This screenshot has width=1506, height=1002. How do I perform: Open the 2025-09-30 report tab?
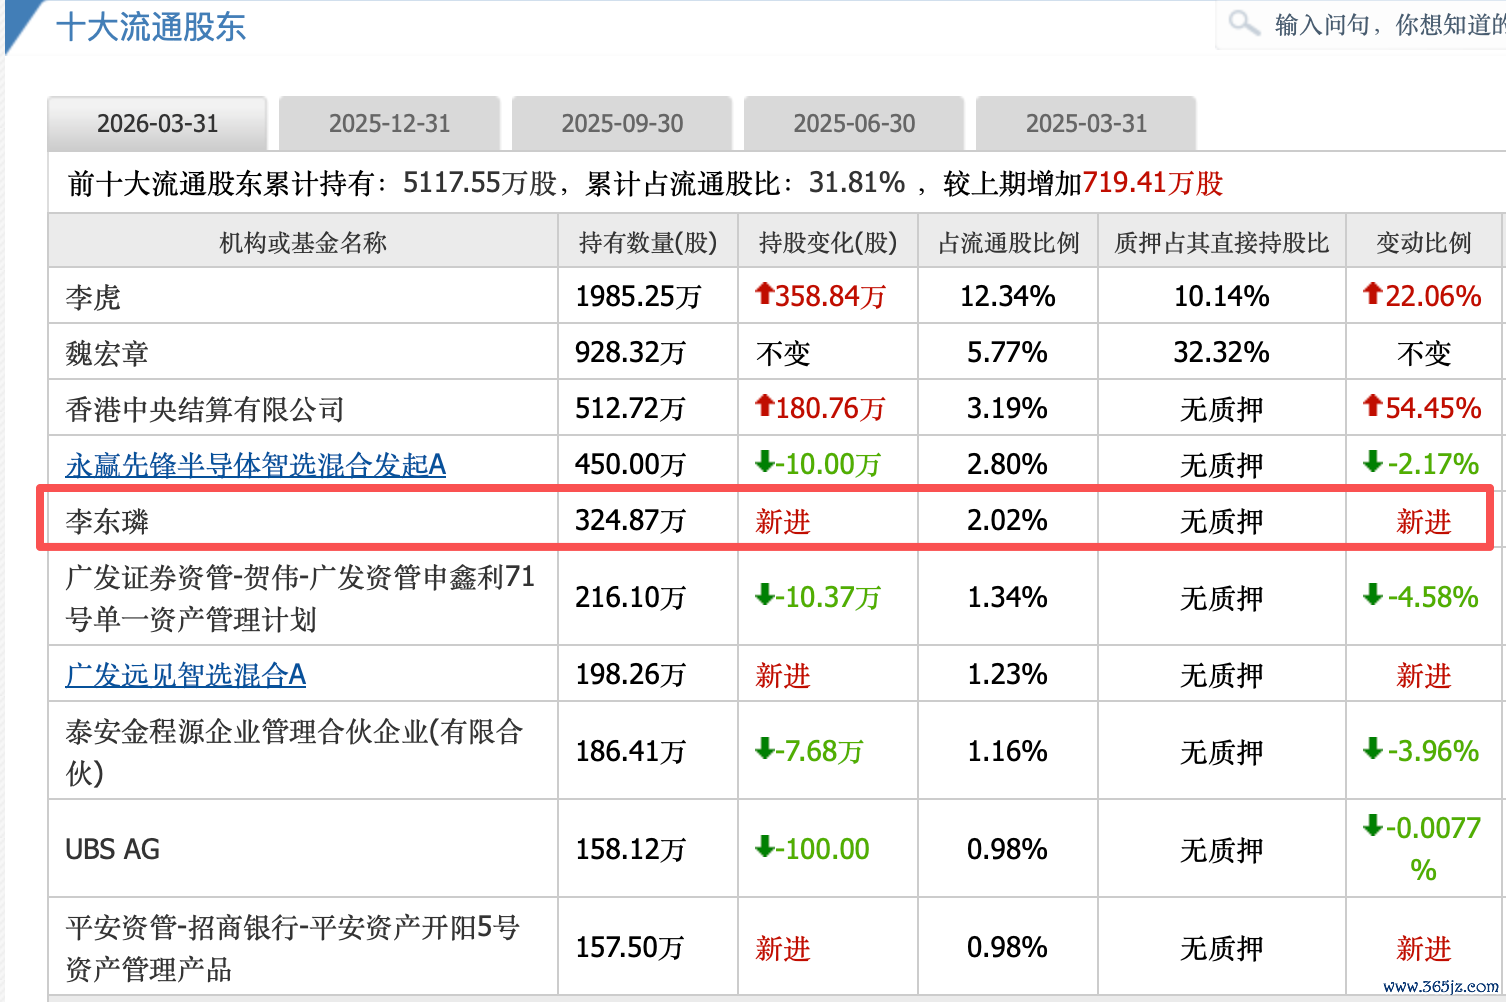[622, 123]
